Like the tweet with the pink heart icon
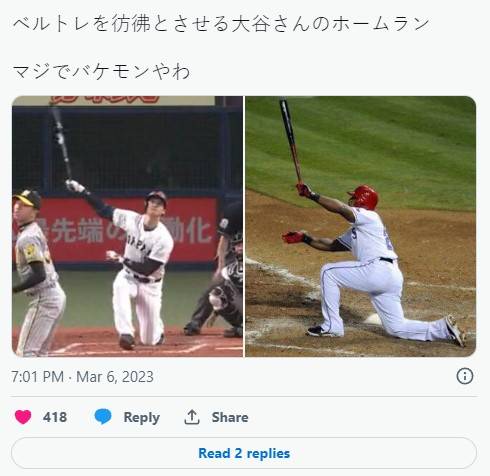This screenshot has height=476, width=490. pos(23,417)
